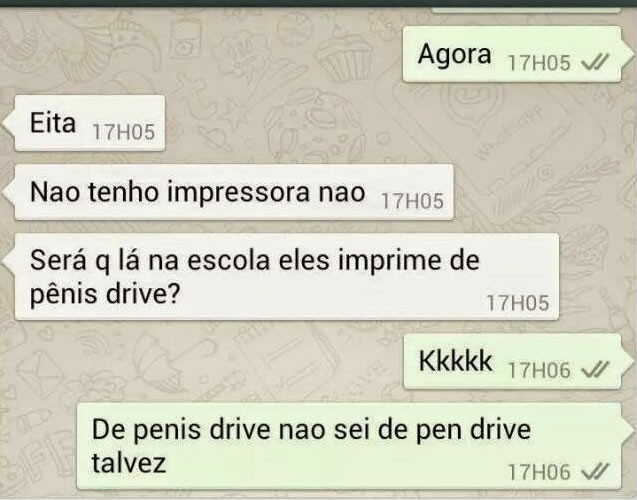Tap the envelope doodle in chat background
Image resolution: width=637 pixels, height=500 pixels.
[41, 372]
